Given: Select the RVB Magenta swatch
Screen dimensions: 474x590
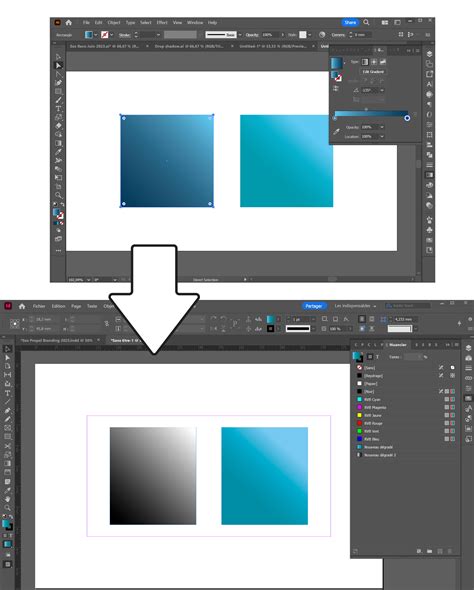Looking at the screenshot, I should (405, 407).
